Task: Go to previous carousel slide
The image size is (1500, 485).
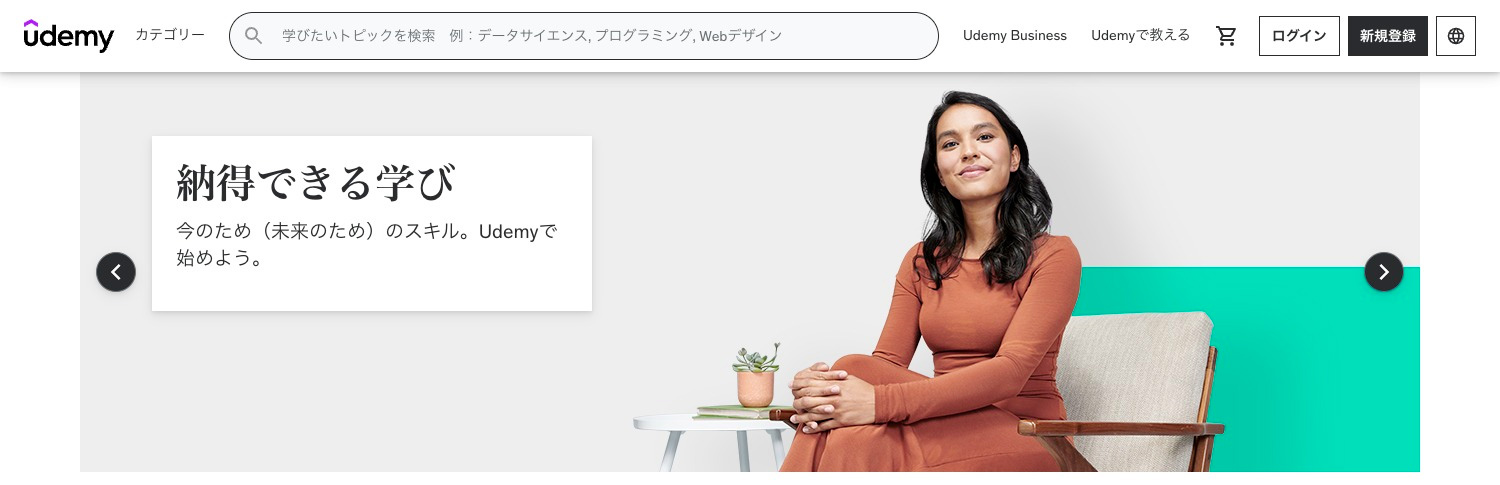Action: [116, 272]
